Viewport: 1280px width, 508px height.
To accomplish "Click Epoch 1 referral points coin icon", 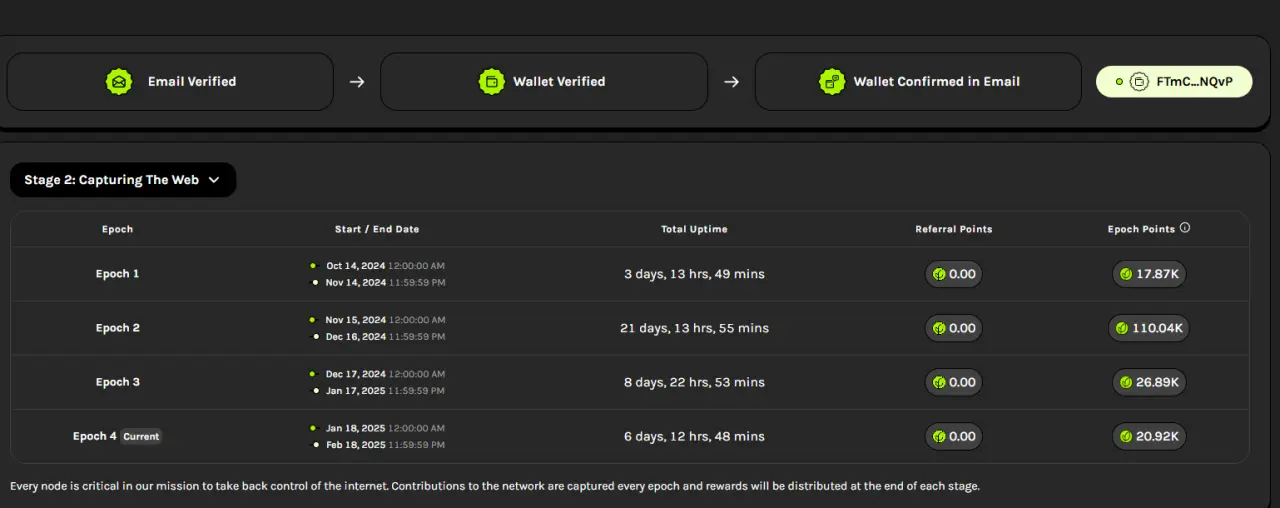I will click(939, 274).
